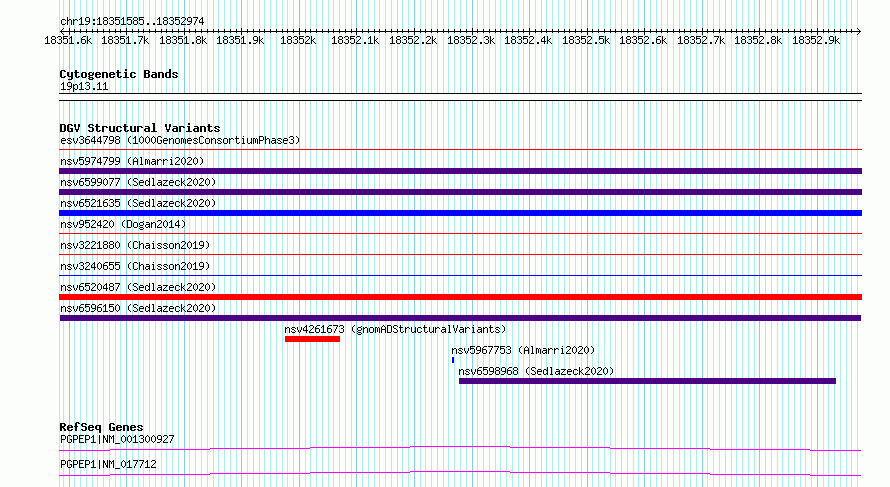The width and height of the screenshot is (890, 487).
Task: Click the thin red line for nsv952420
Action: click(460, 234)
